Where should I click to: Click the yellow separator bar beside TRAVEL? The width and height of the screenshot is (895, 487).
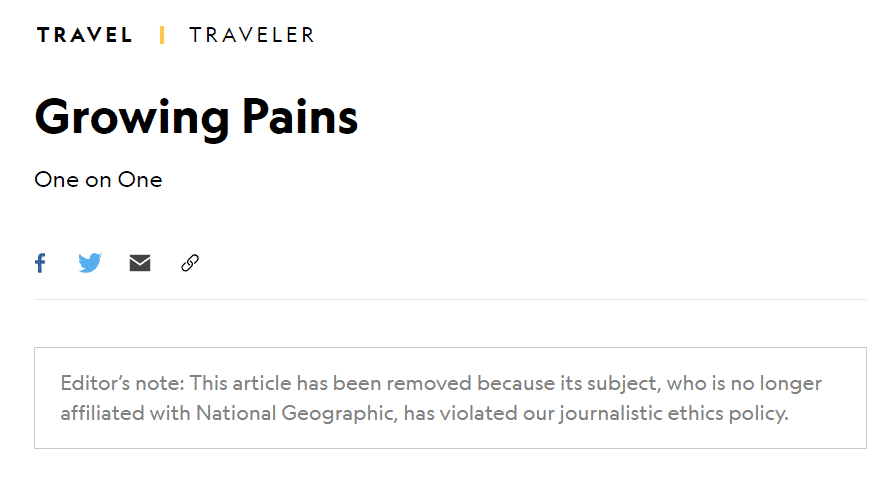pyautogui.click(x=162, y=35)
